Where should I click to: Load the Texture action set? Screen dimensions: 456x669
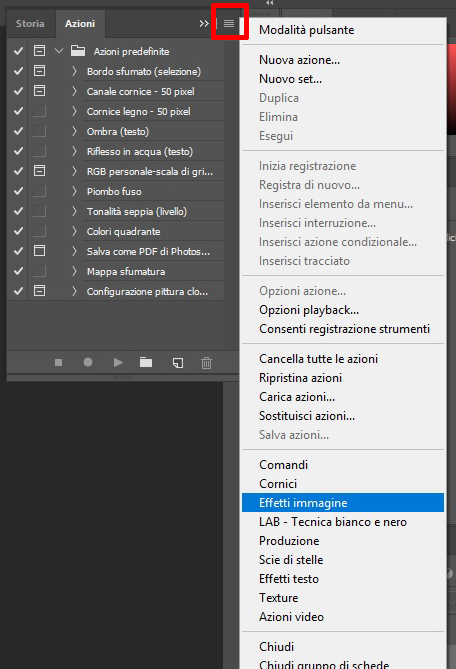pos(343,598)
